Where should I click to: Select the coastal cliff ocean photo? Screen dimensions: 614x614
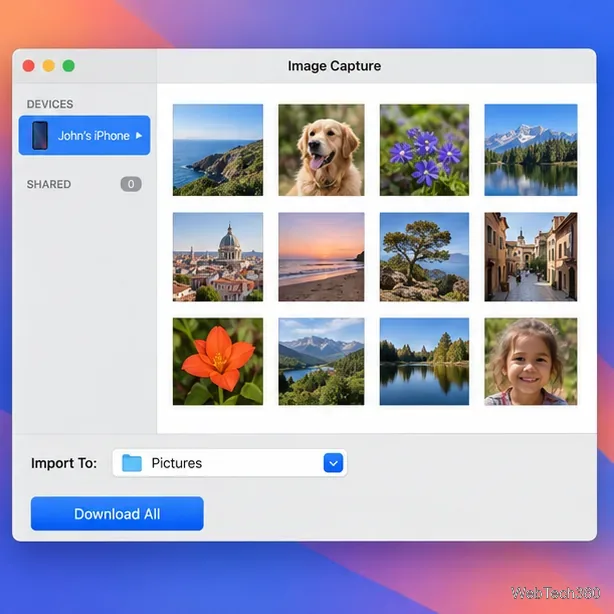point(218,150)
